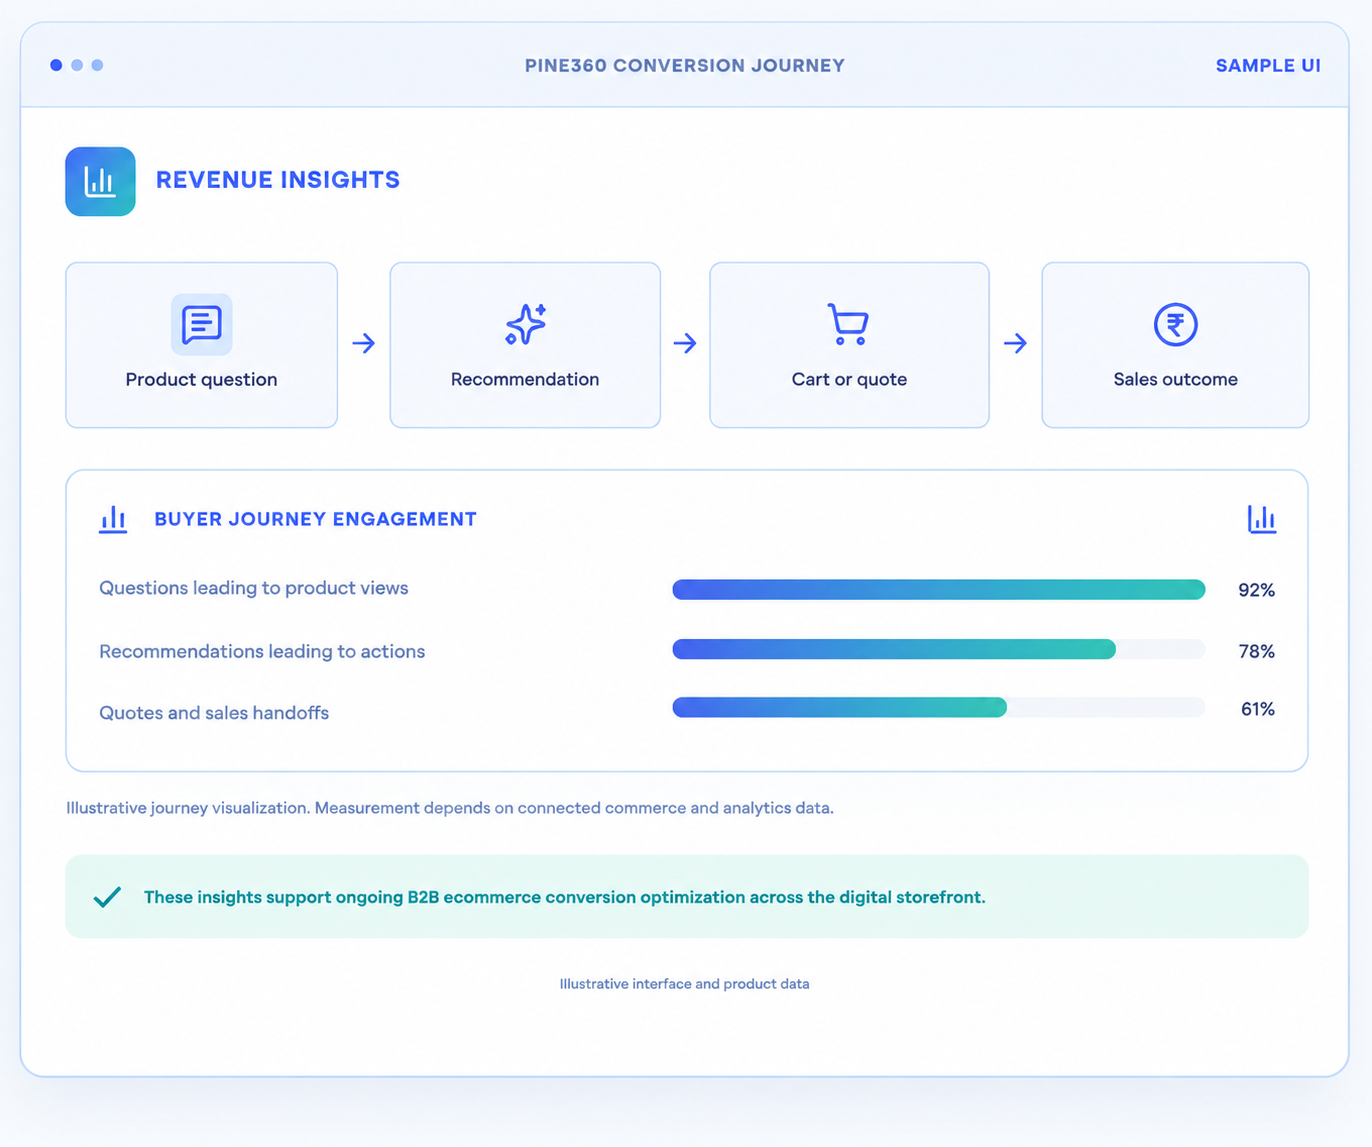Select the Product question card label
The height and width of the screenshot is (1147, 1372).
201,379
